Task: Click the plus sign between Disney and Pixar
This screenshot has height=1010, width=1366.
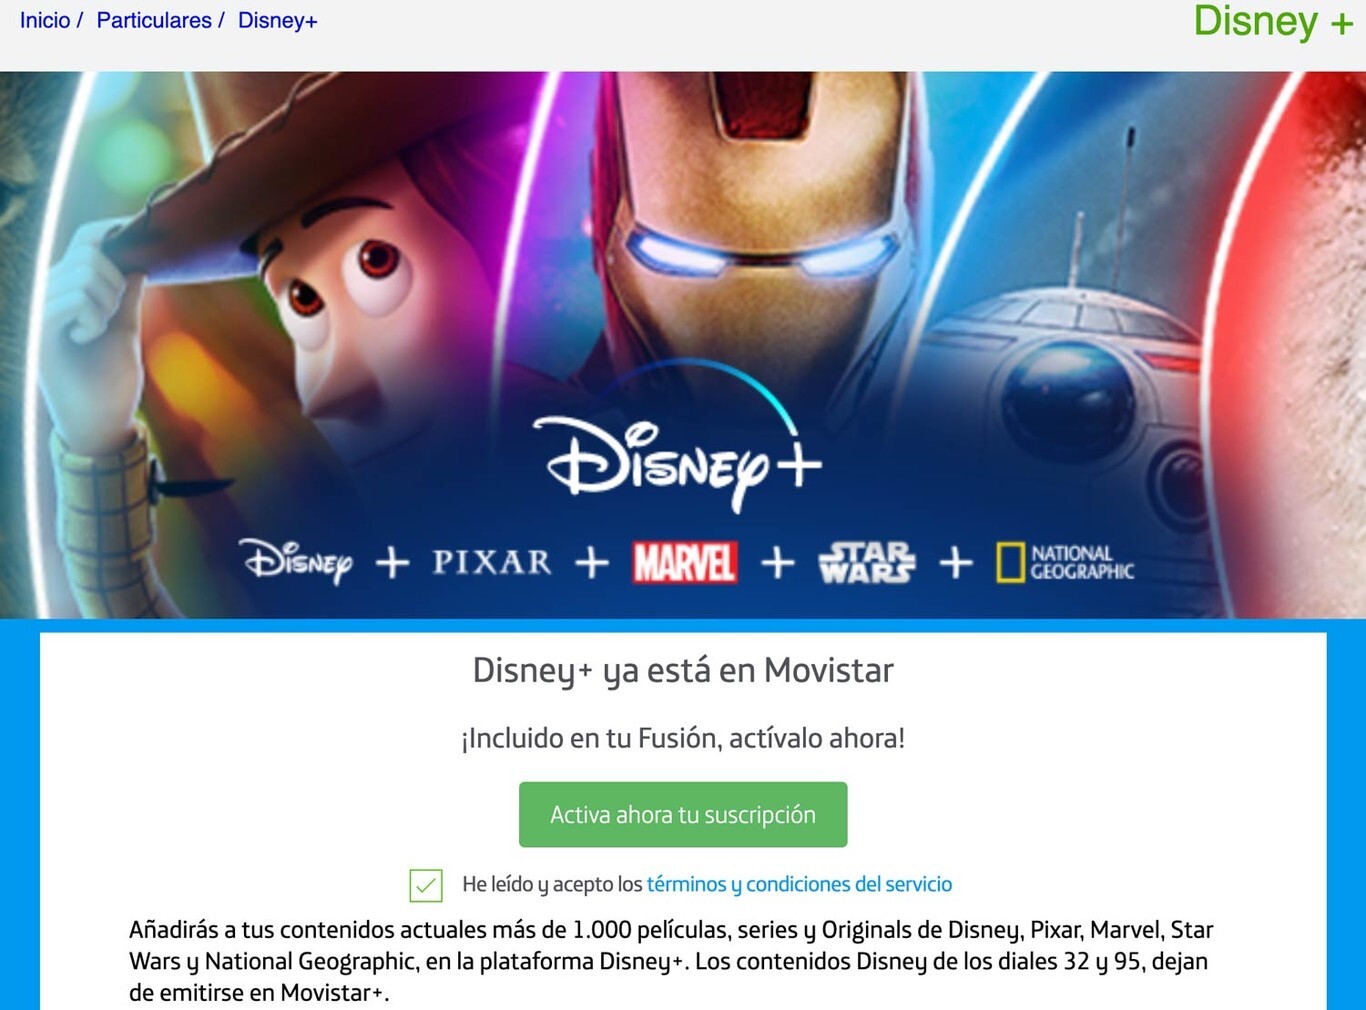Action: click(x=392, y=563)
